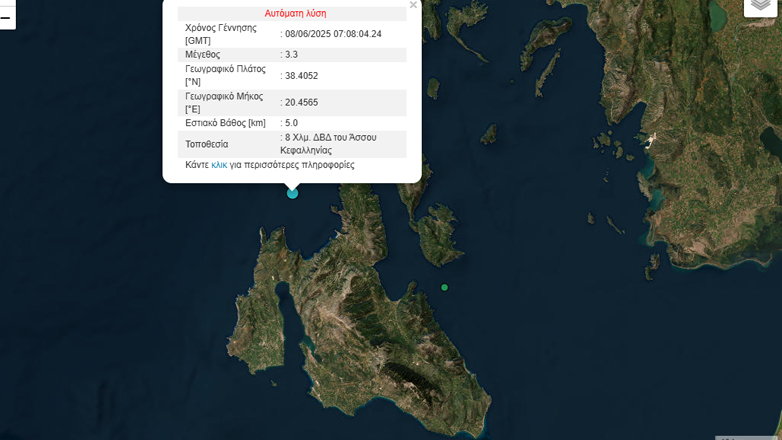Click the 'Χρόνος Γέννησης [GMT]' label

221,34
